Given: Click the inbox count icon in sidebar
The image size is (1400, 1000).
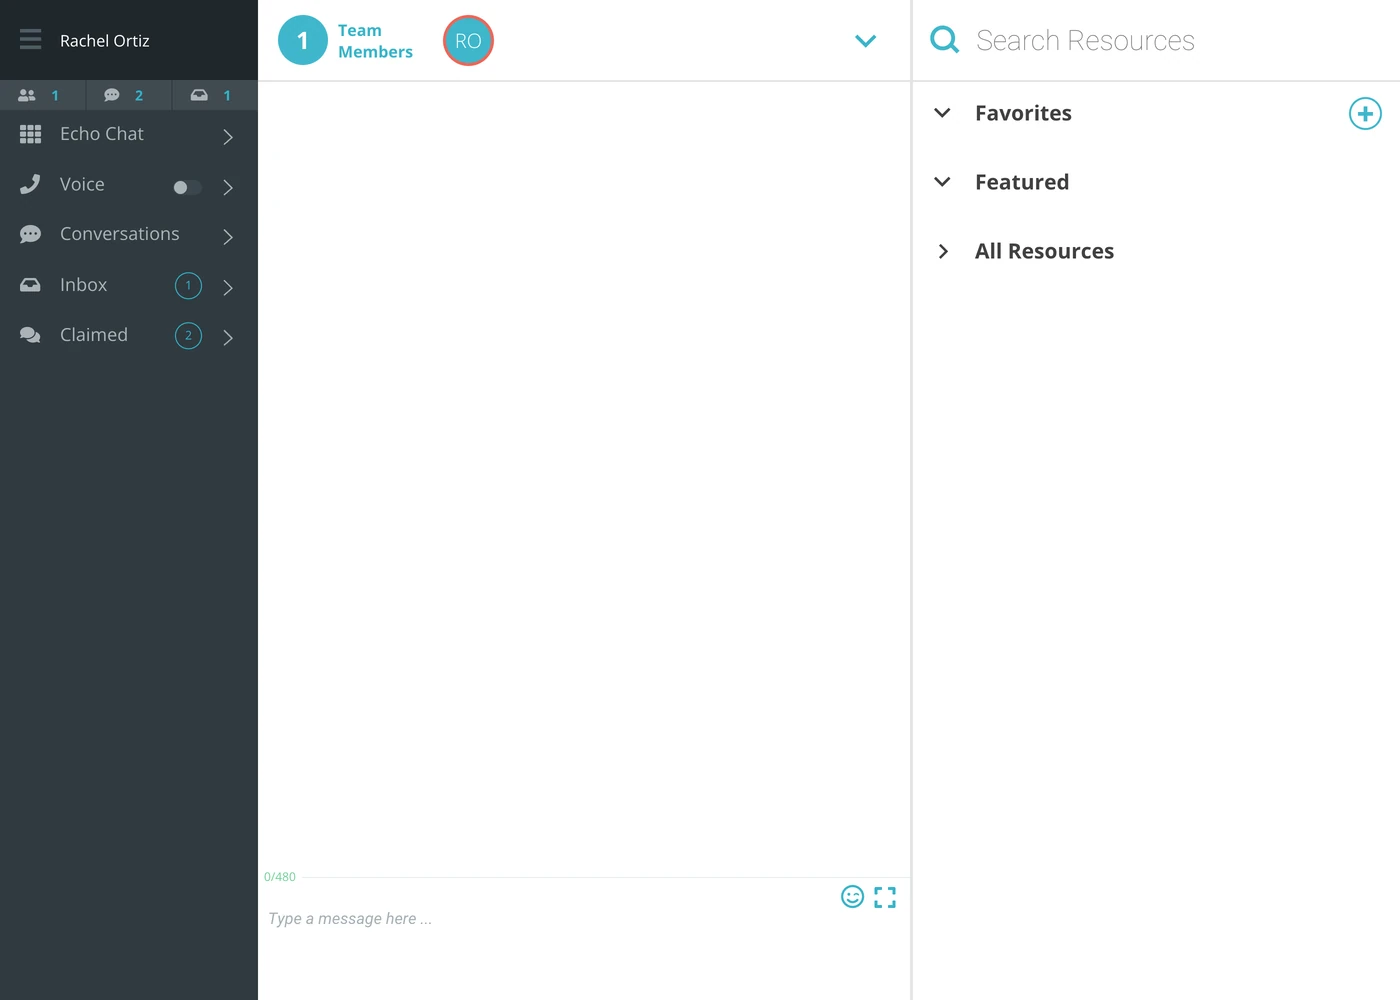Looking at the screenshot, I should coord(199,95).
